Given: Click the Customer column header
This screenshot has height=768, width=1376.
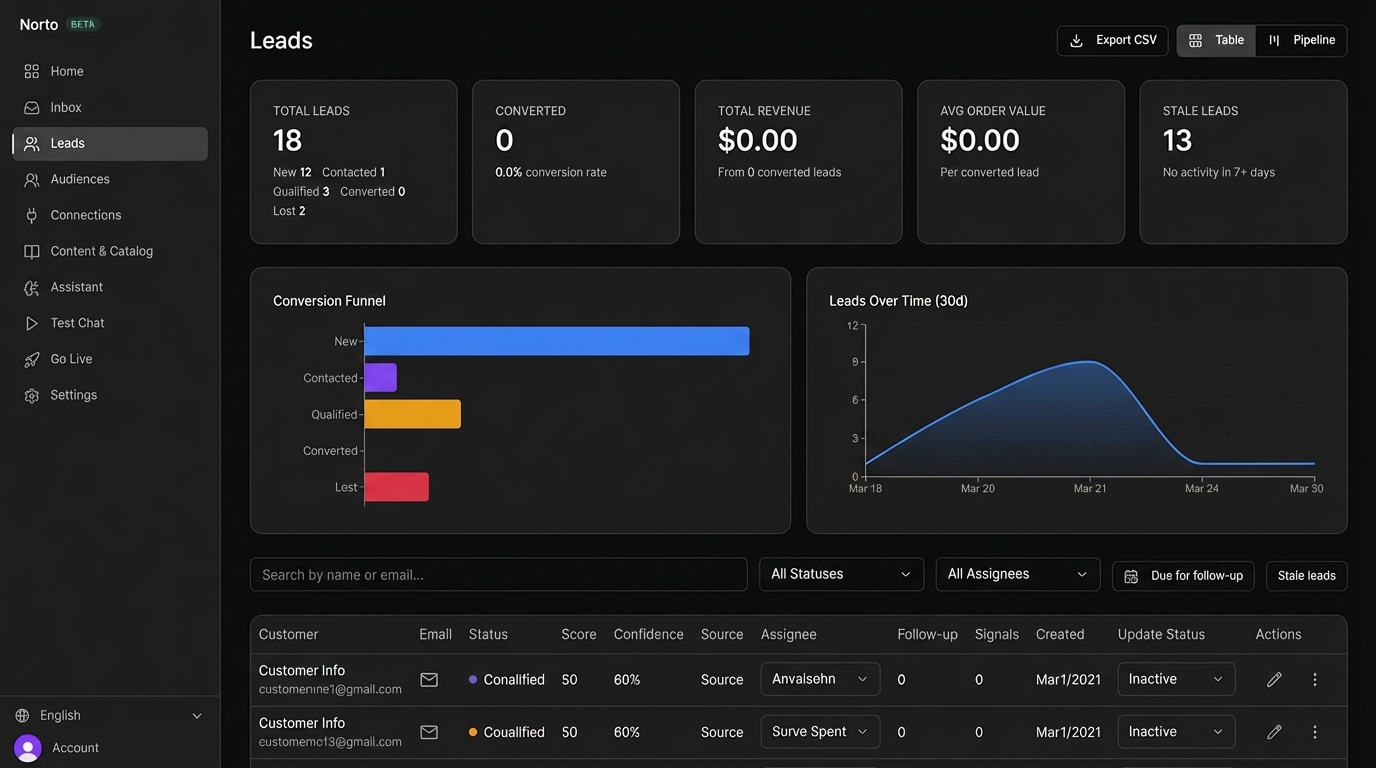Looking at the screenshot, I should point(288,634).
